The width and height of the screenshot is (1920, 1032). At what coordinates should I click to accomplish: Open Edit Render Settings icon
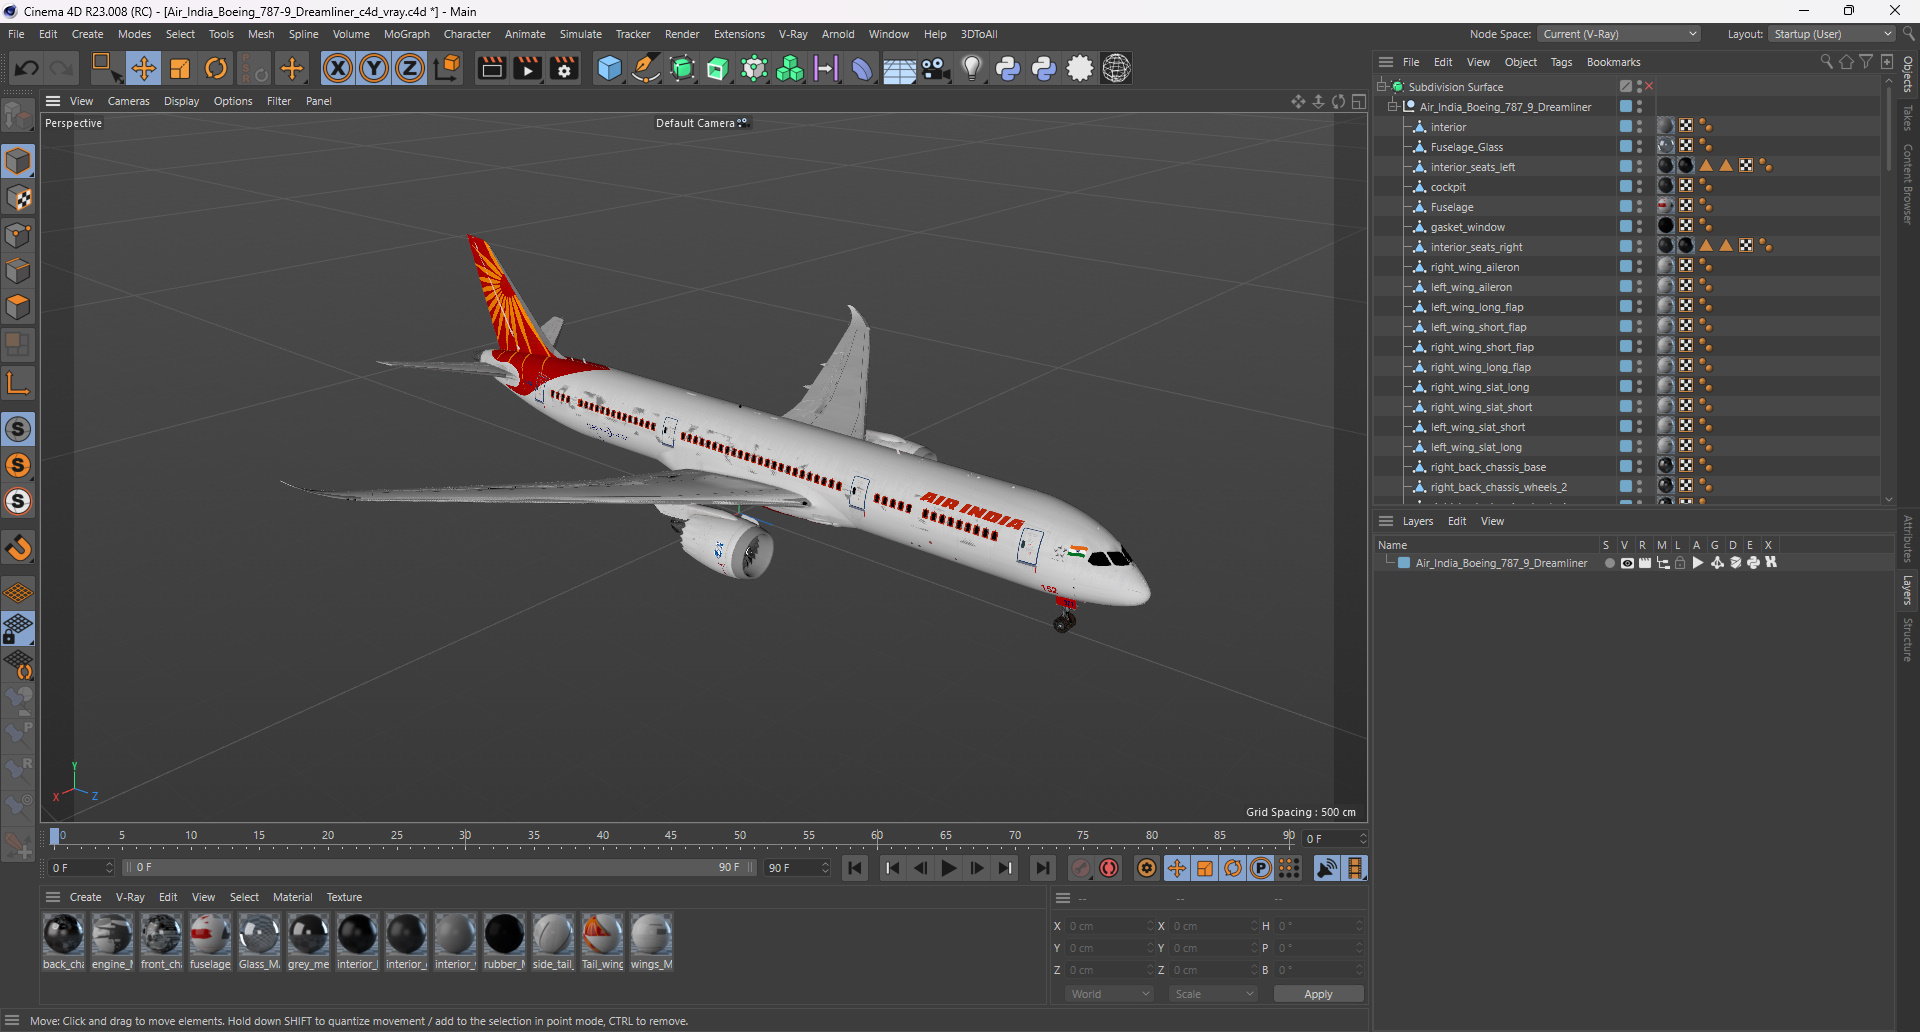coord(564,68)
